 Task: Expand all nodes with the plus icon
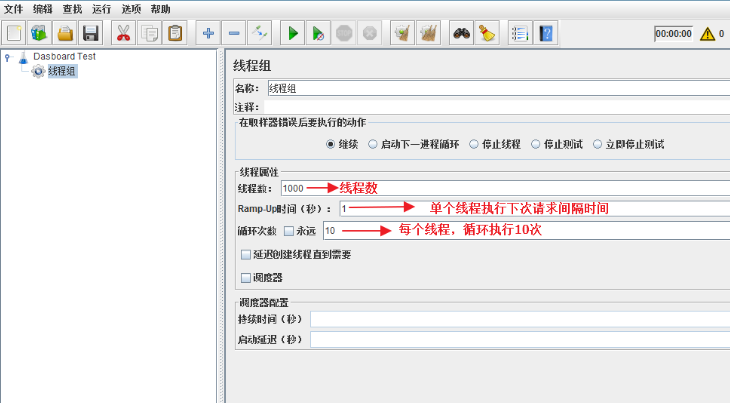coord(208,33)
